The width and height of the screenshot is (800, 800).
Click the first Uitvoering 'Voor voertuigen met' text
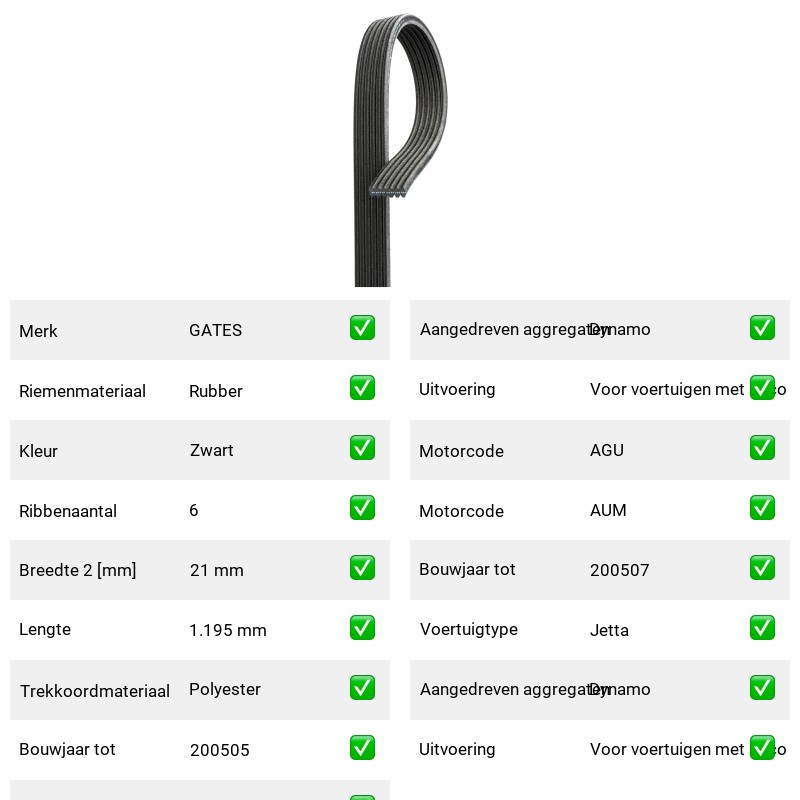[667, 389]
